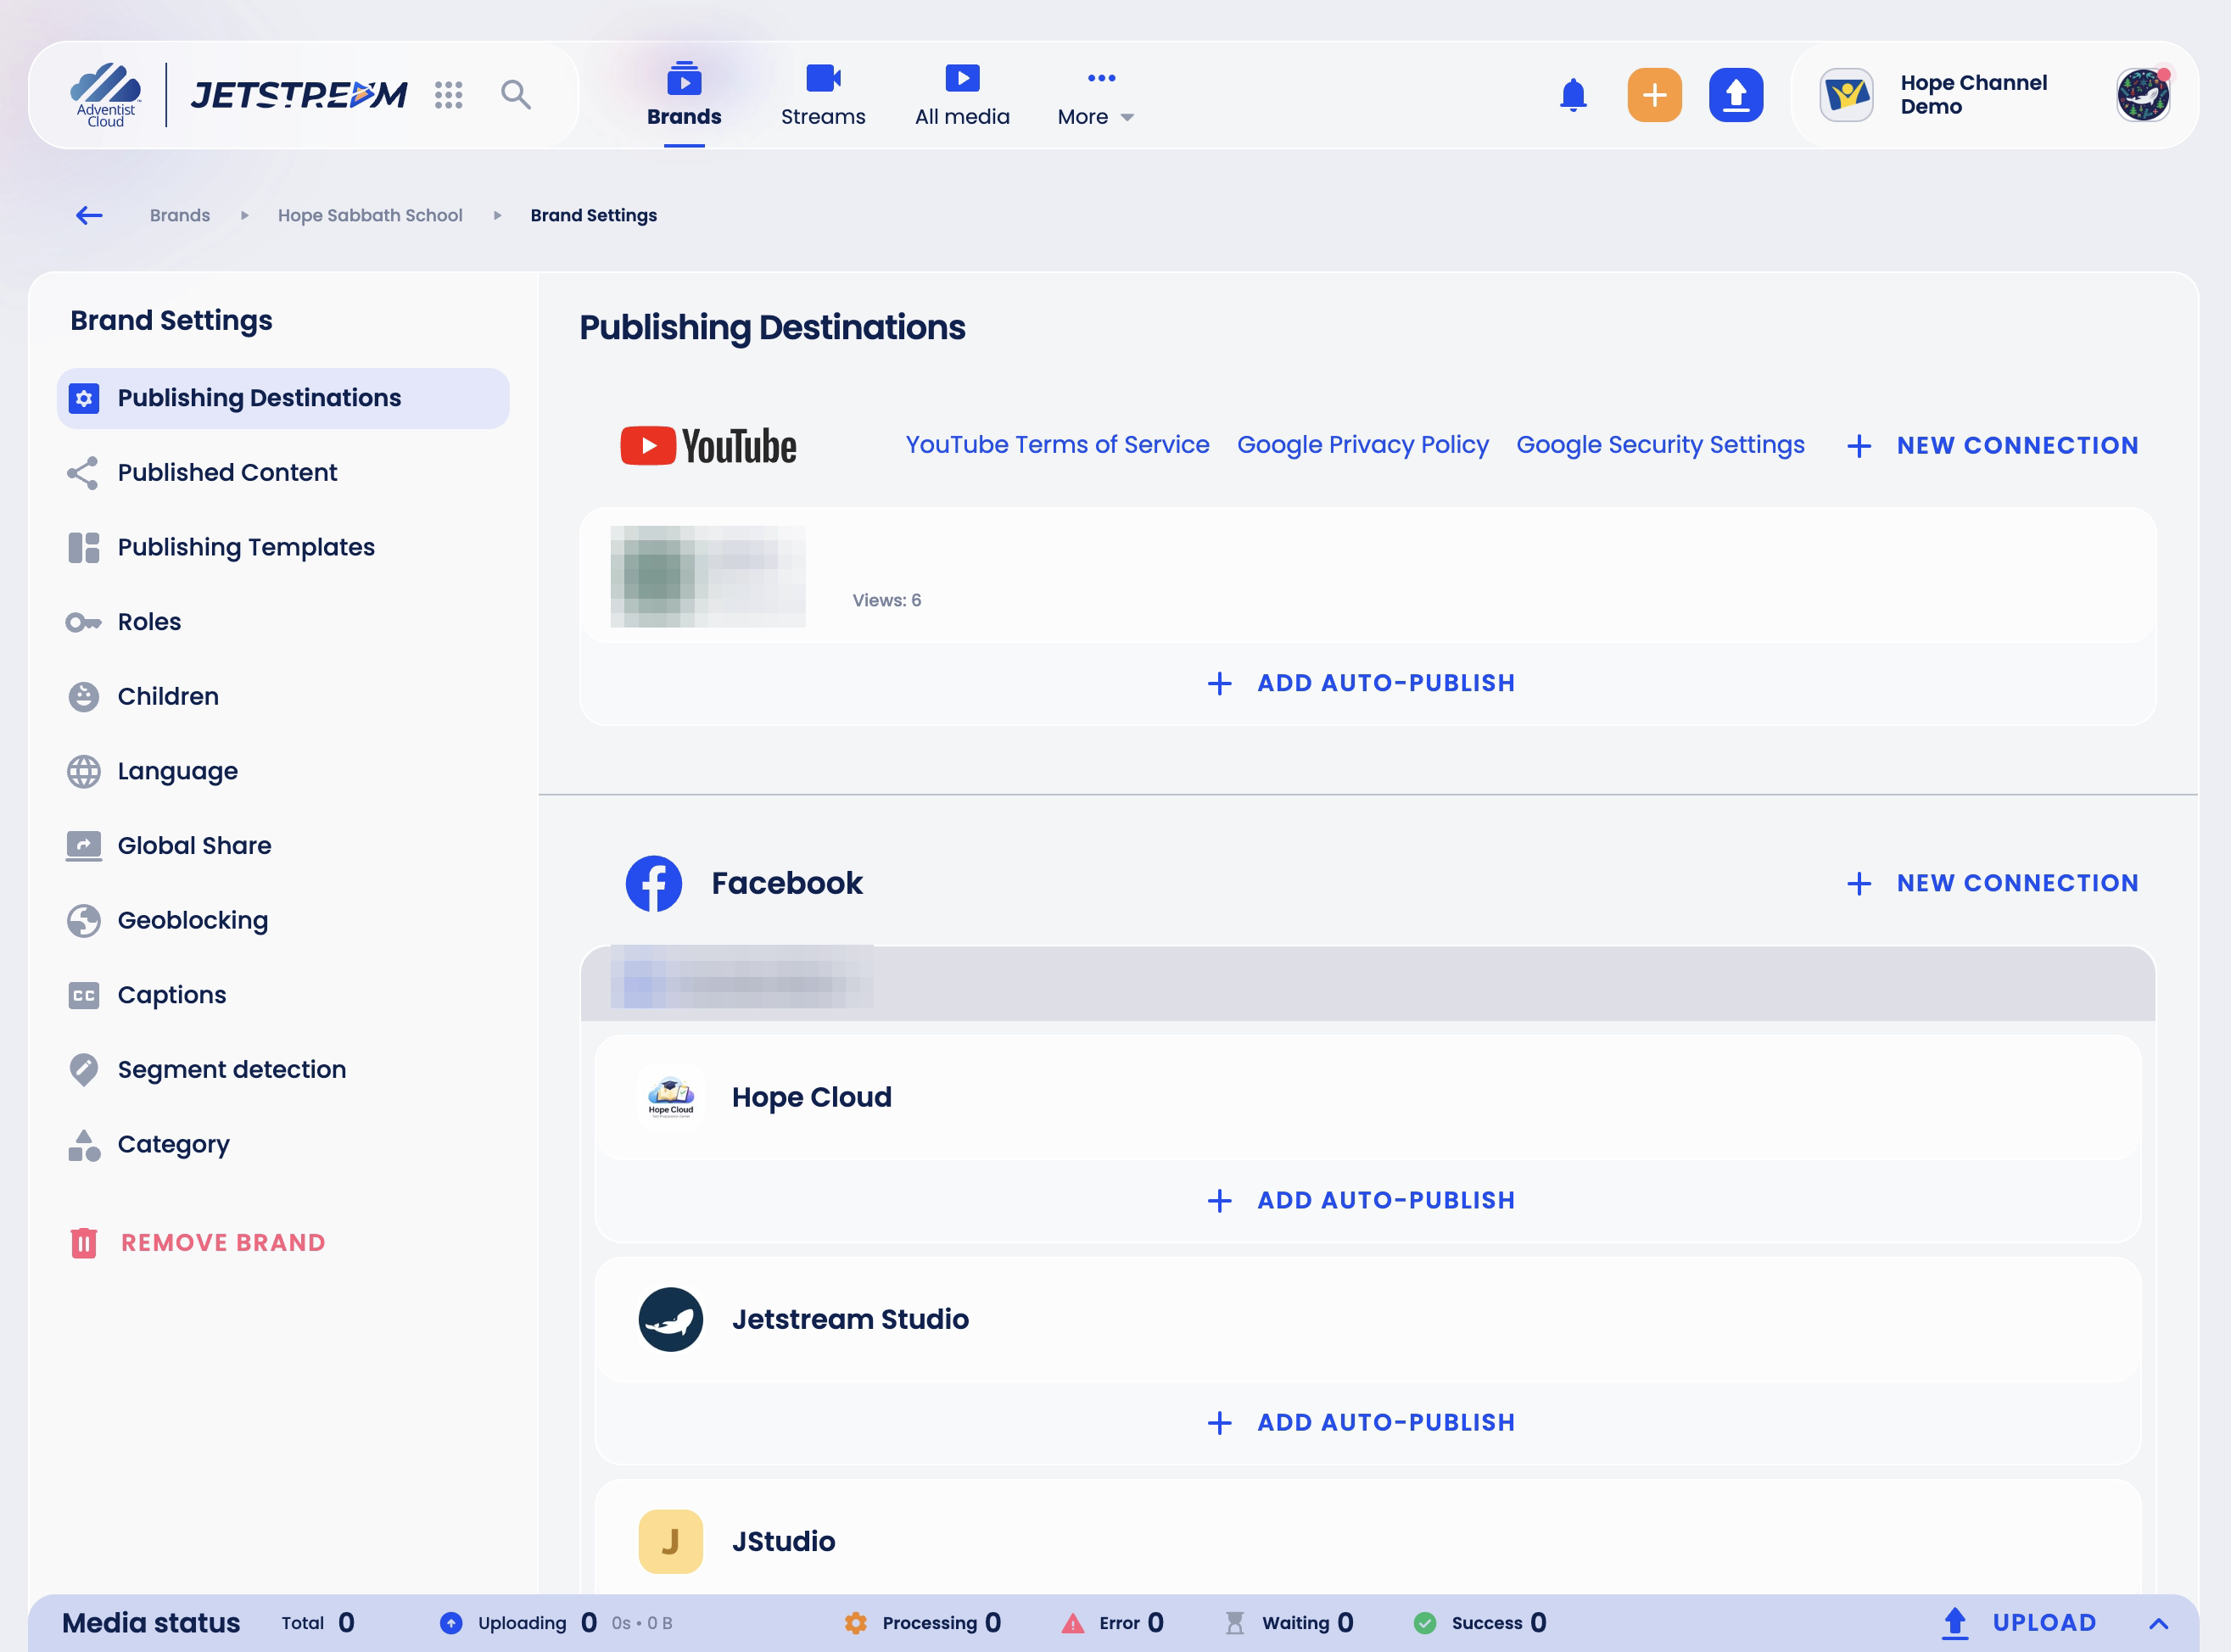Click the JStudio page avatar

tap(671, 1541)
